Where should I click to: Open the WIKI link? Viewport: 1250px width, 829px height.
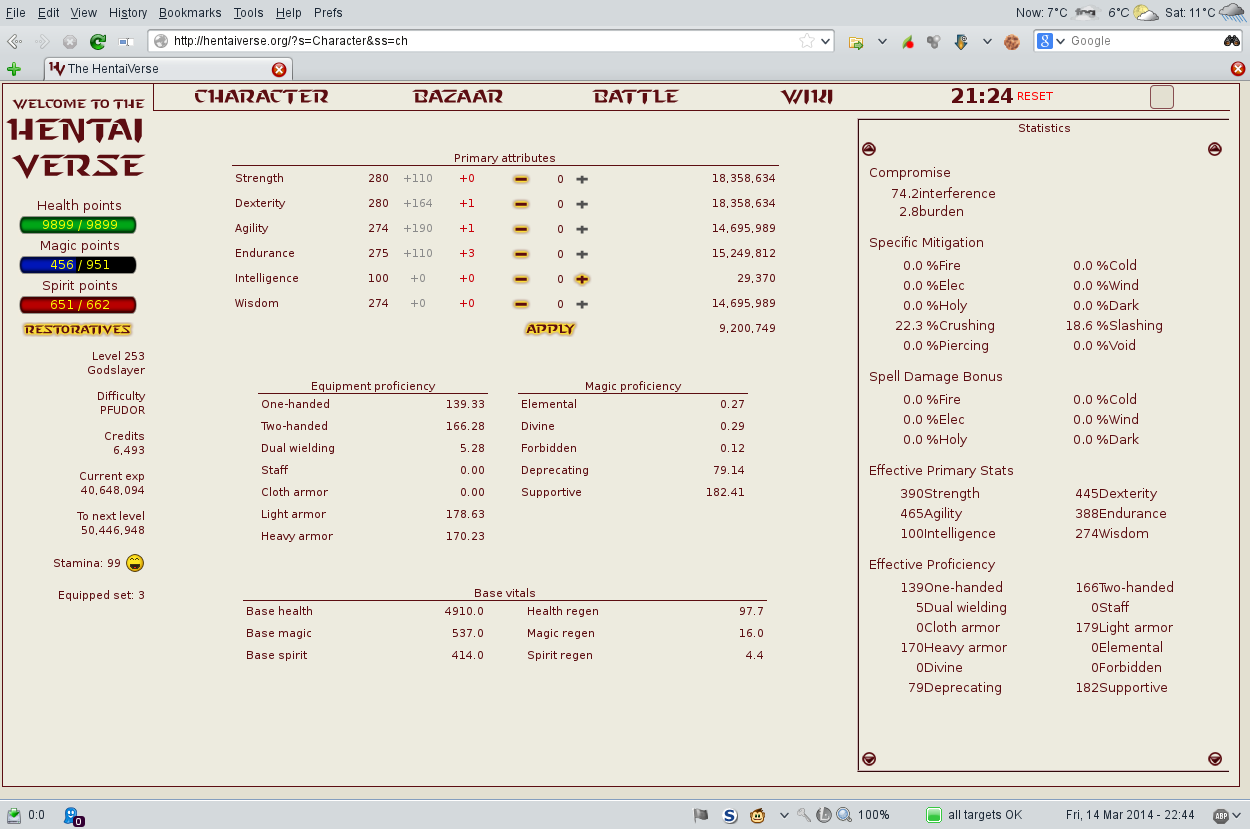(x=807, y=97)
